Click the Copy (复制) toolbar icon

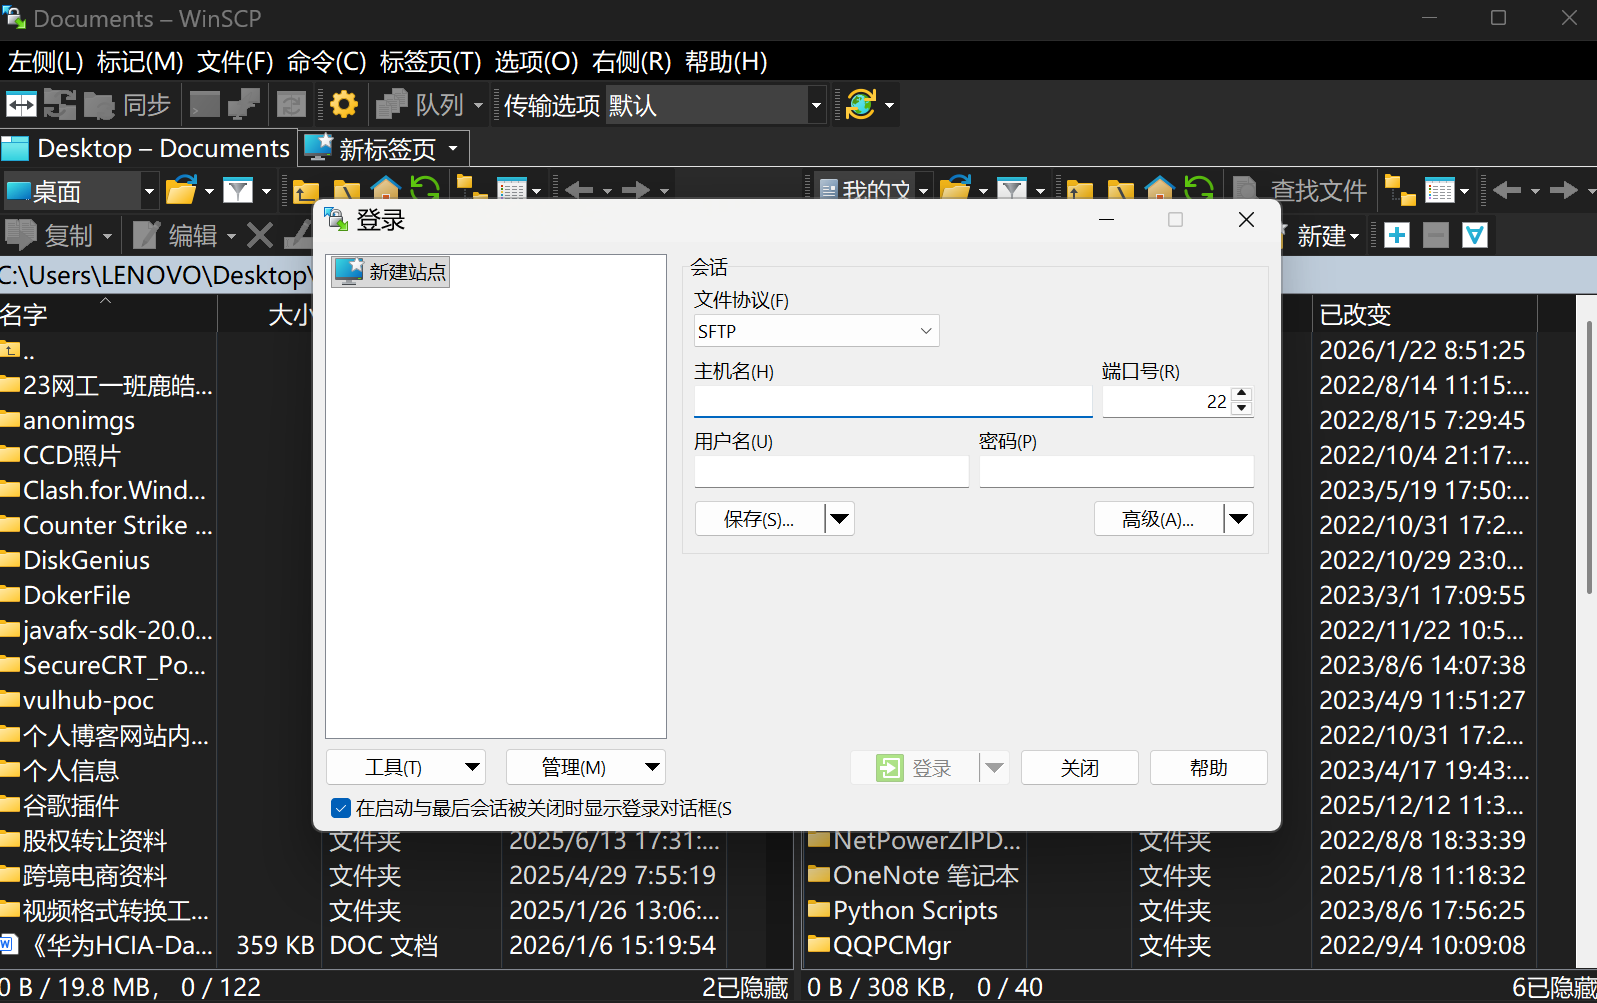pos(21,235)
